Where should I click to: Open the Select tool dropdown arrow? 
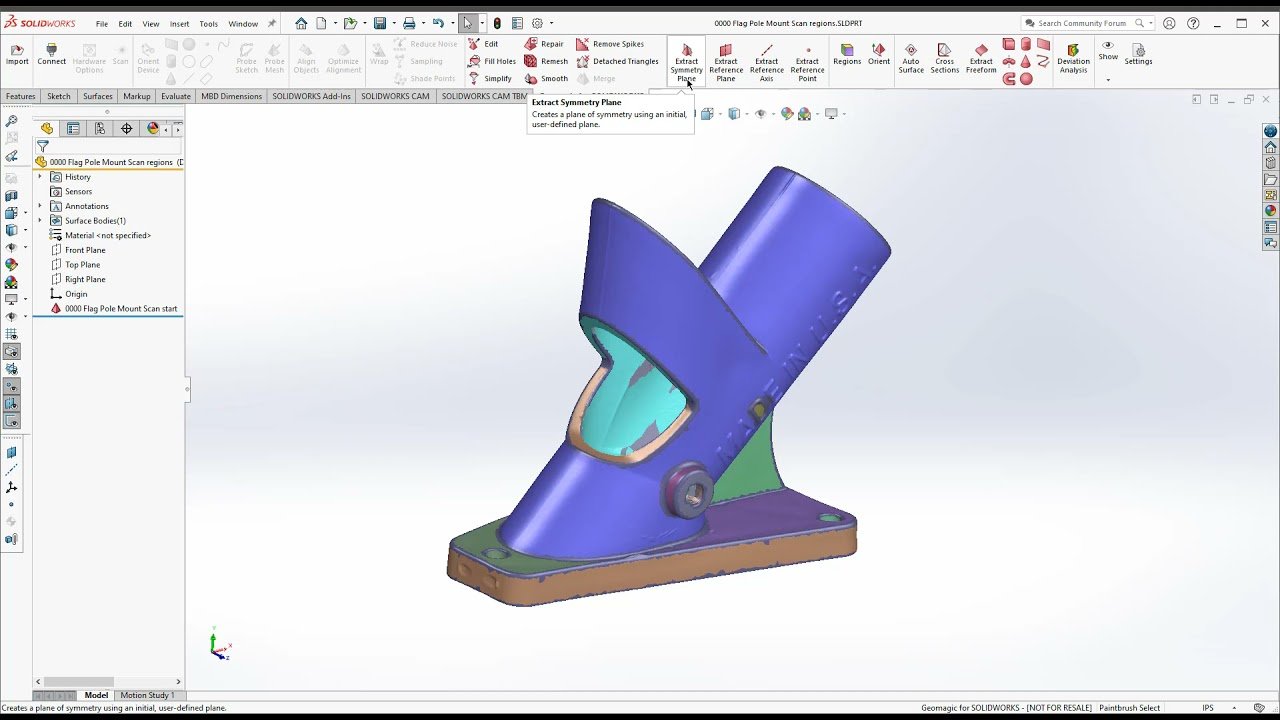click(x=482, y=23)
